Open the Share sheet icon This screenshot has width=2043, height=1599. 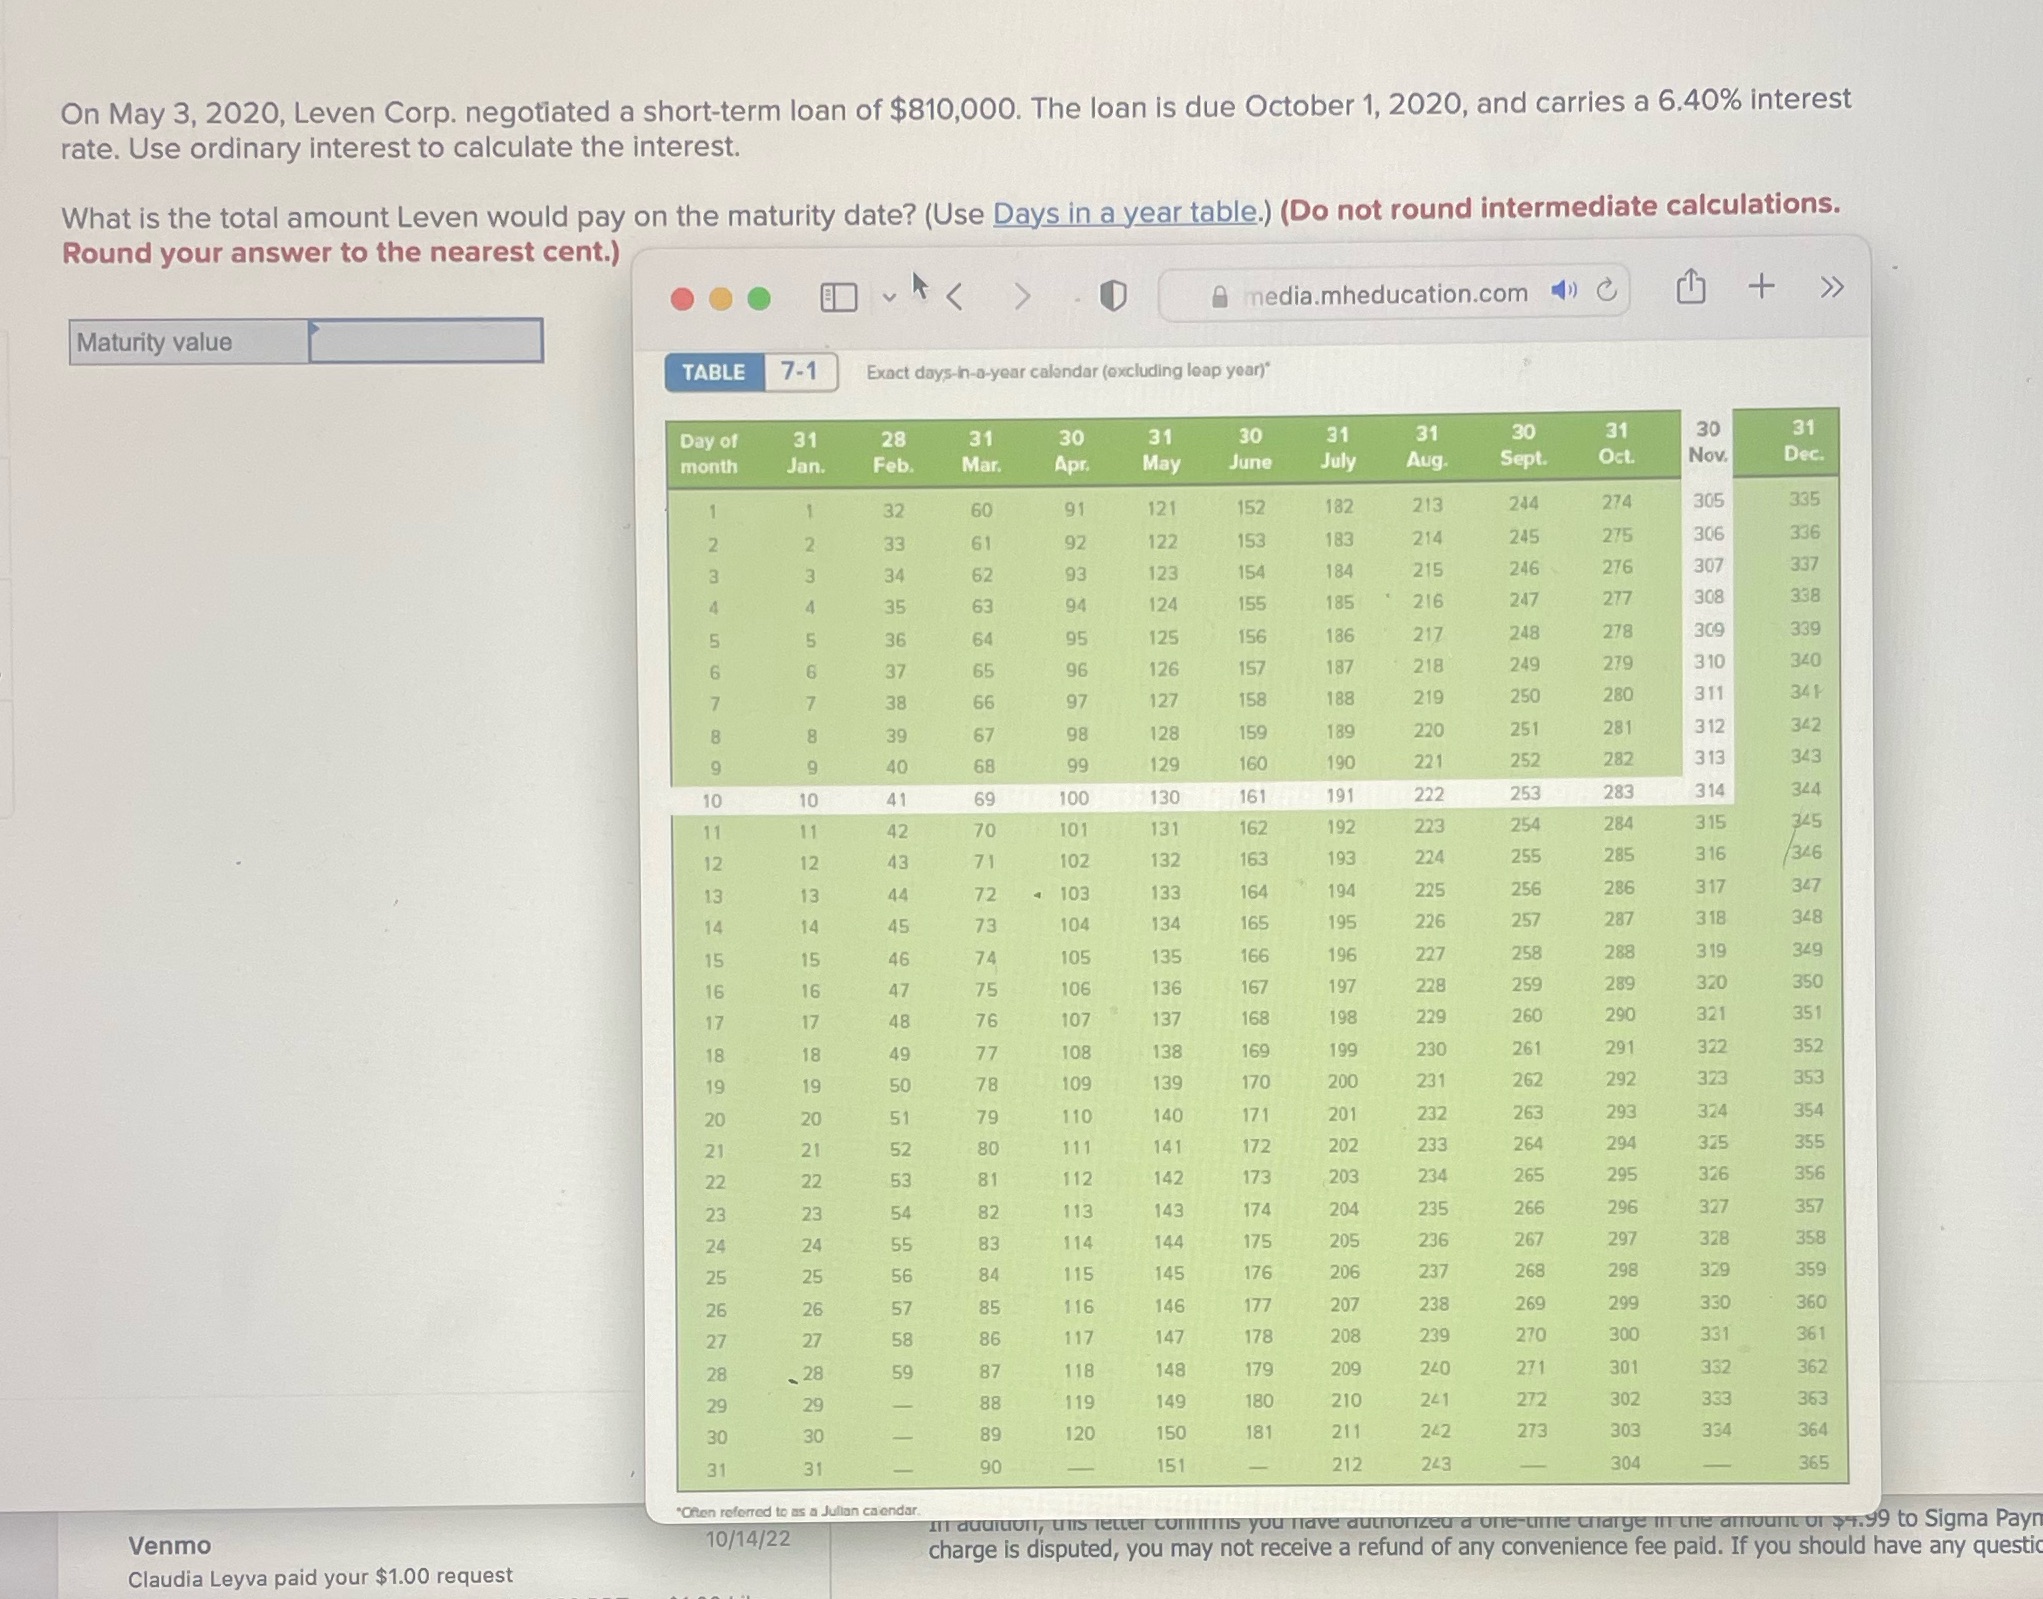tap(1690, 288)
